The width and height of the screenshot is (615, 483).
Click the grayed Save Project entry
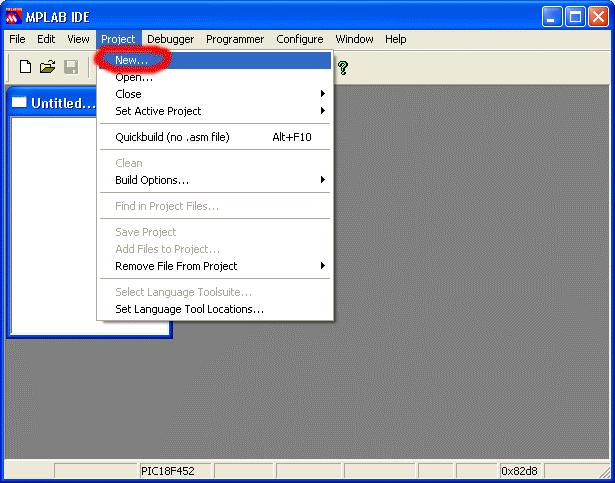(215, 232)
